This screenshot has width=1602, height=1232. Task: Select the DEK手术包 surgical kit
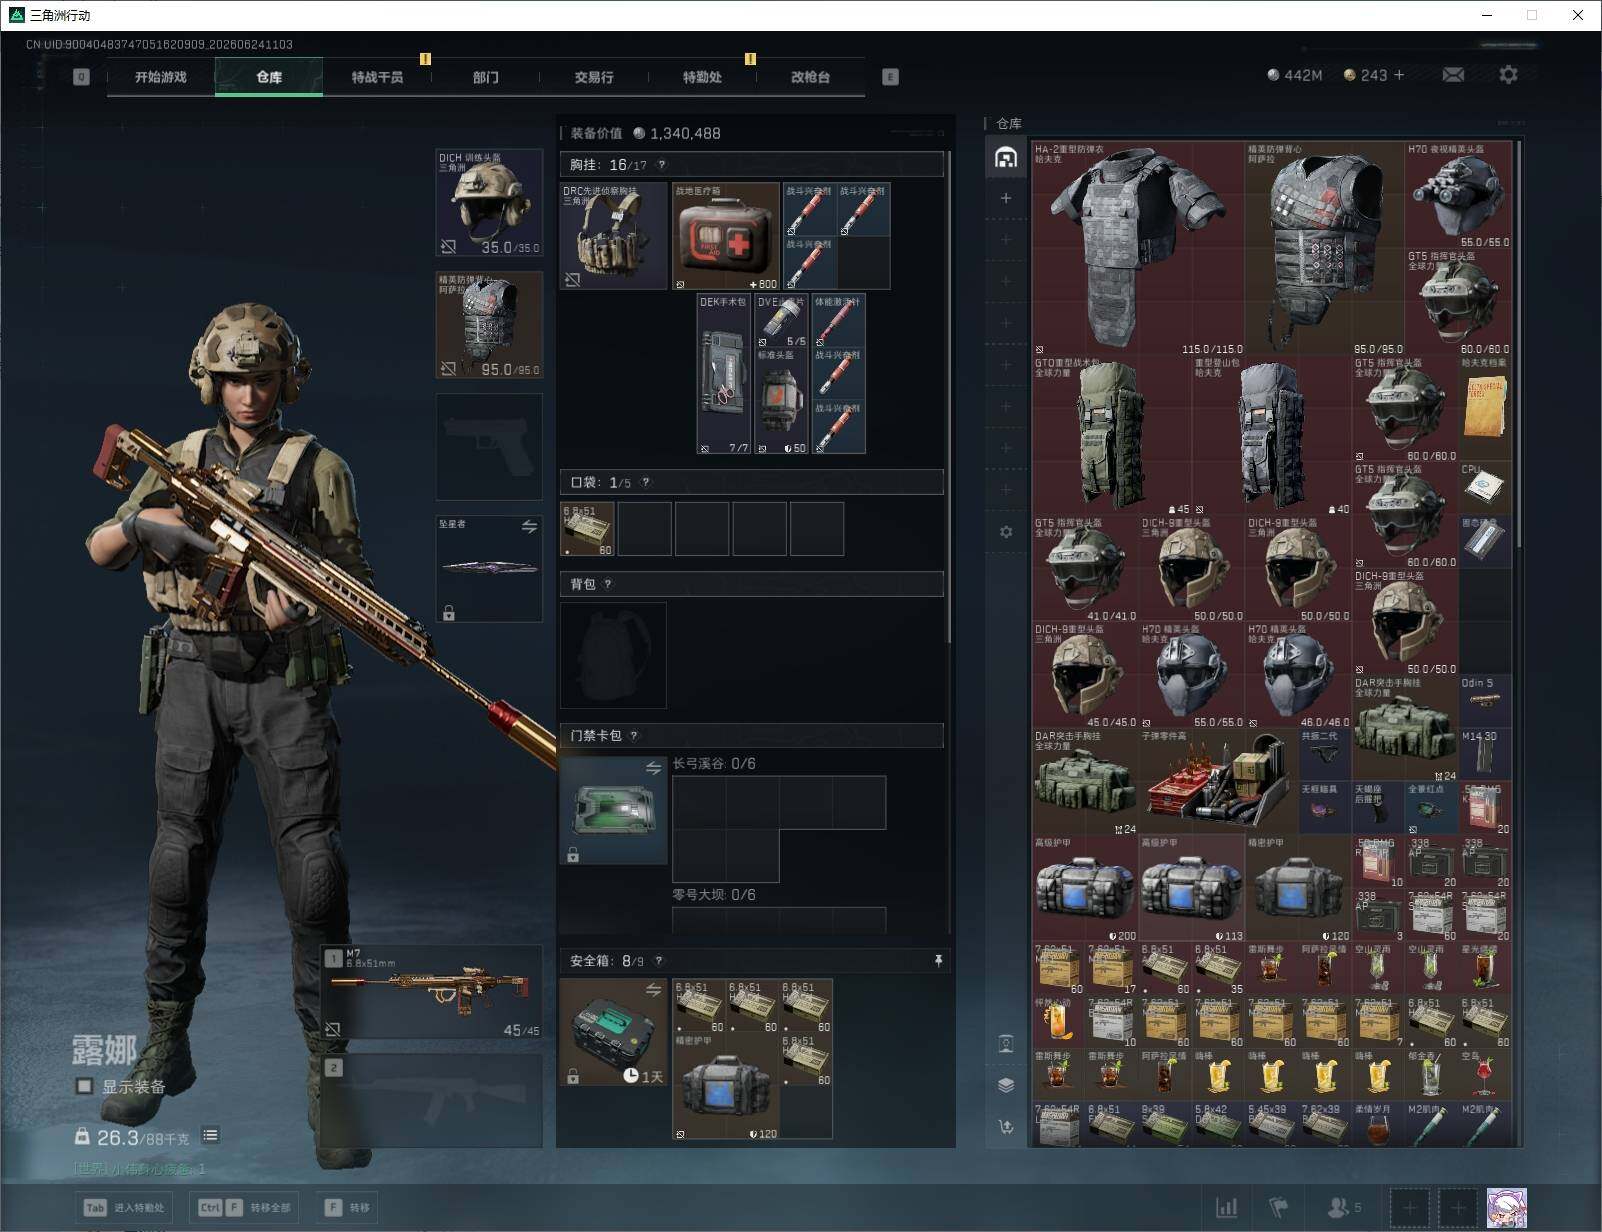(723, 374)
